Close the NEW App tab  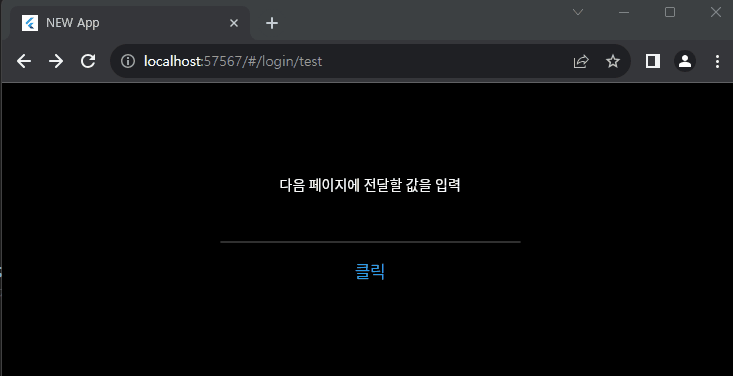(x=234, y=23)
